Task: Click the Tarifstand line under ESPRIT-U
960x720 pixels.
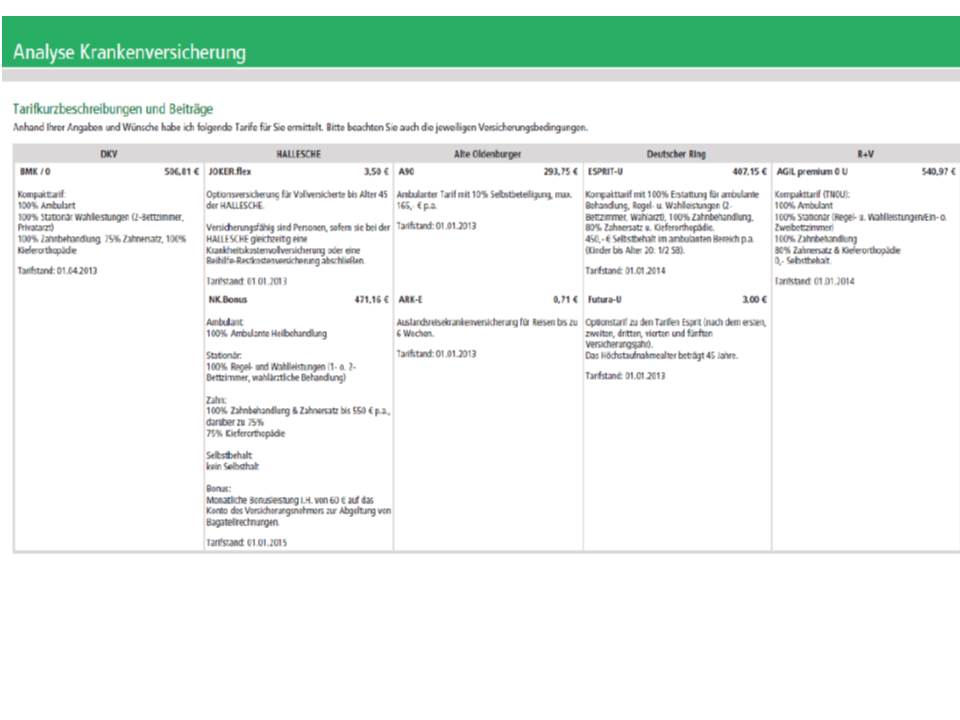Action: pyautogui.click(x=625, y=271)
